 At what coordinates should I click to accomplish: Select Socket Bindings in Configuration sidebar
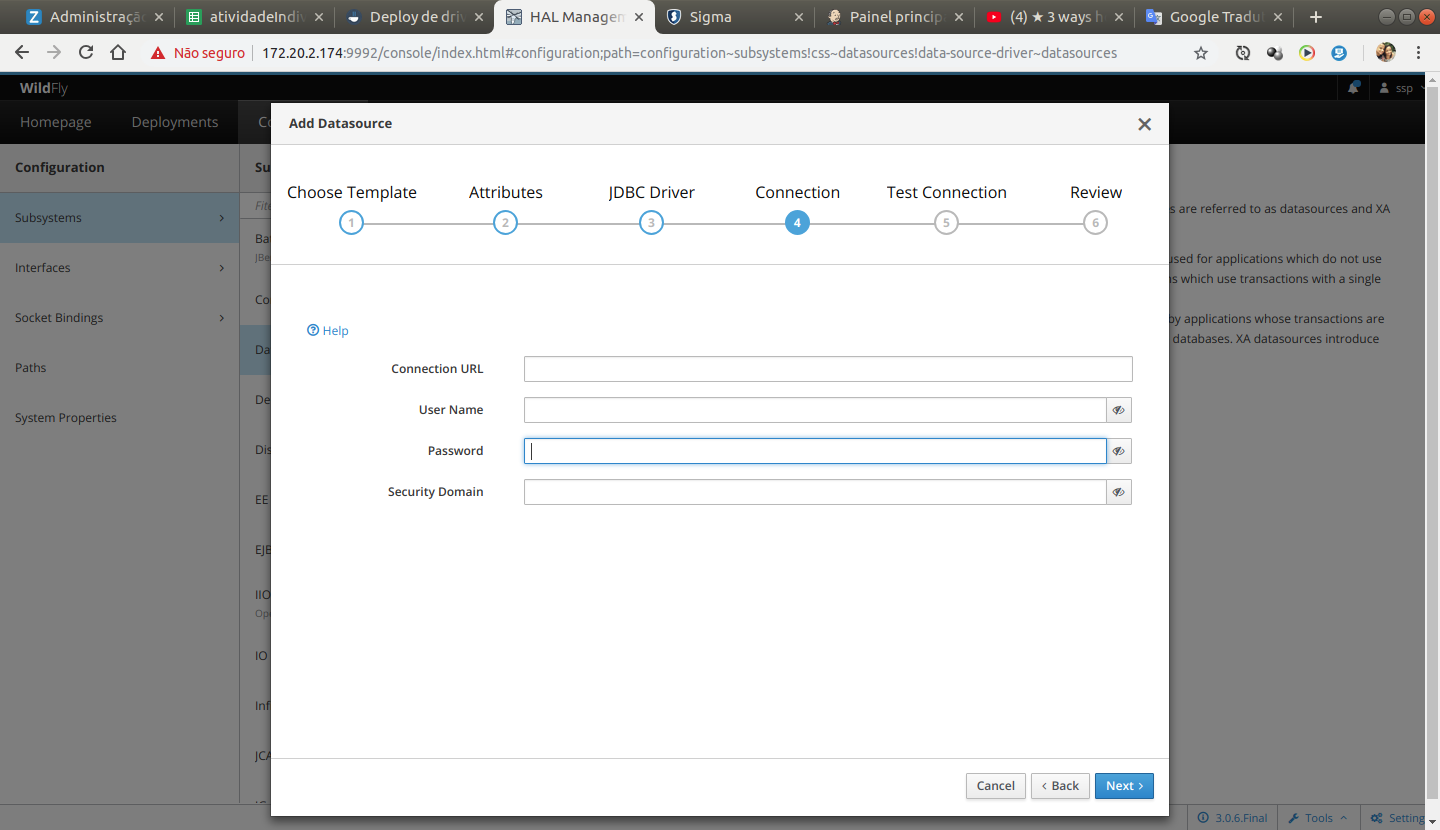[x=120, y=318]
